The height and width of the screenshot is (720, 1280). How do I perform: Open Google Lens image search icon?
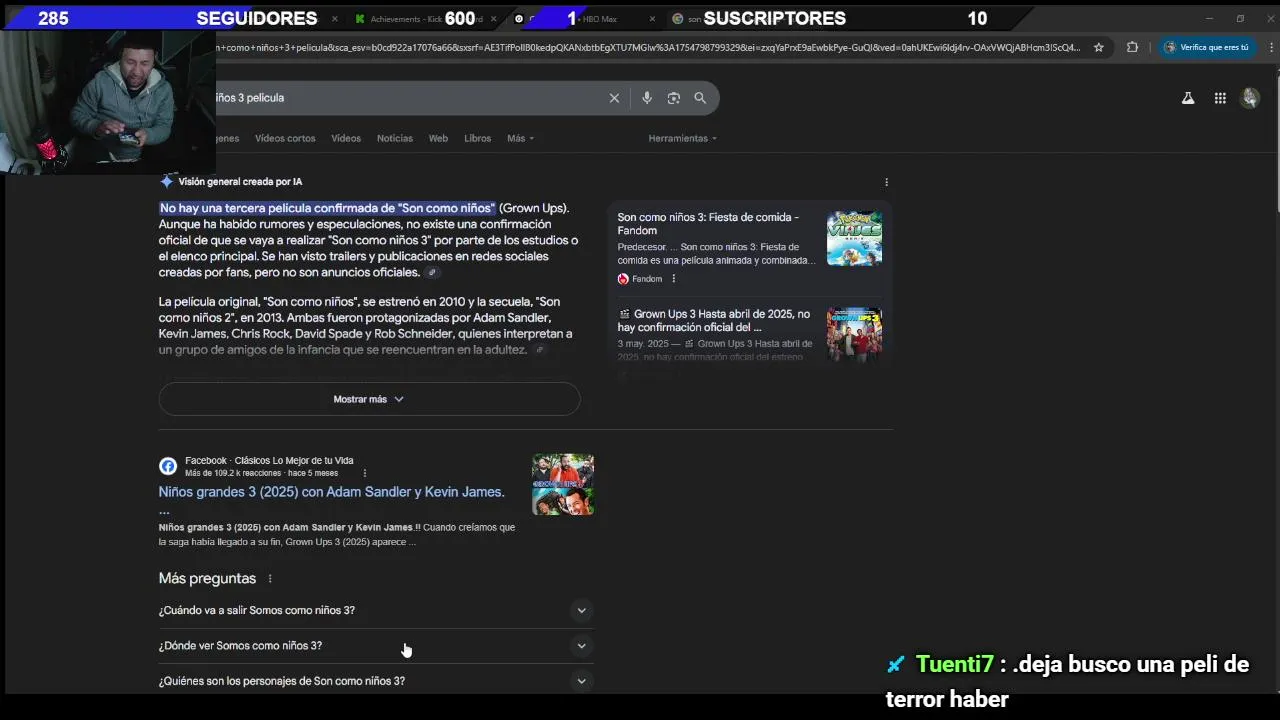click(x=674, y=98)
